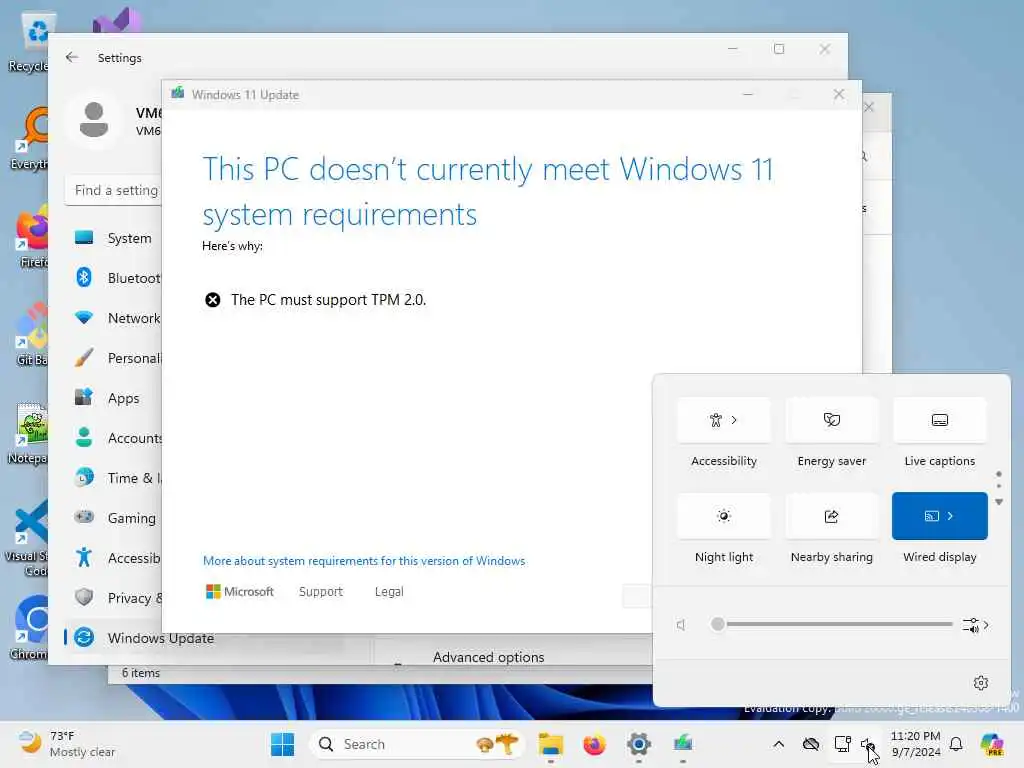Click the user profile avatar in Settings

tap(93, 120)
